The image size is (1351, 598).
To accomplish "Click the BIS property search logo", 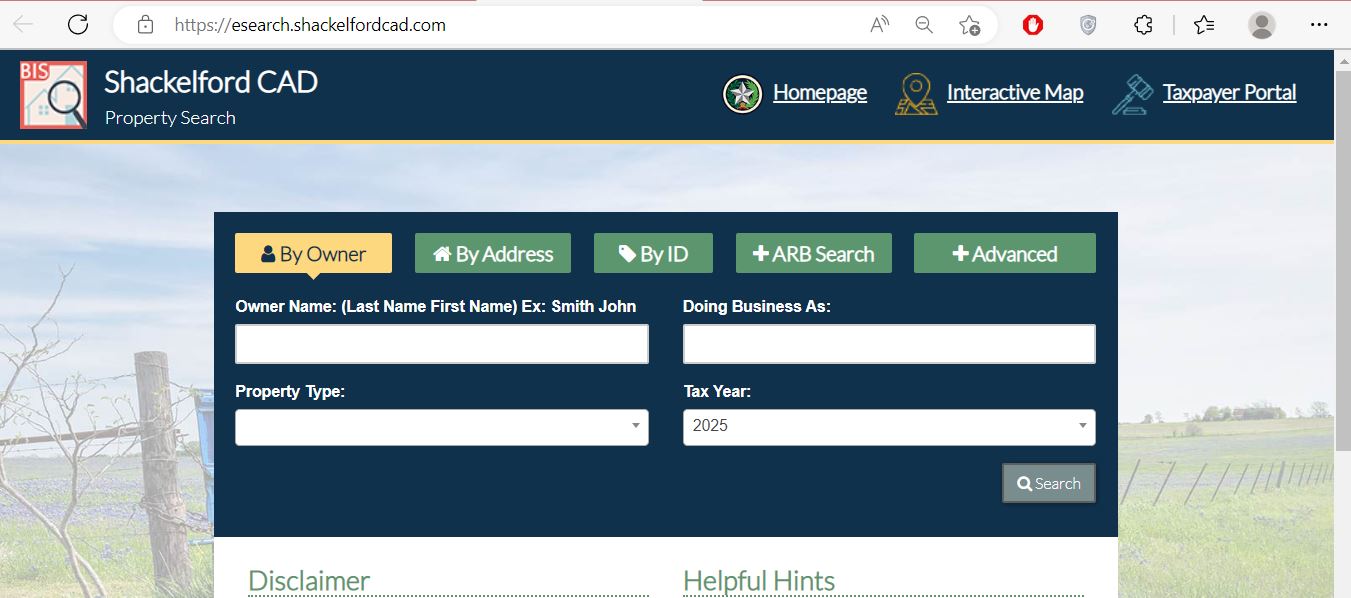I will [53, 95].
